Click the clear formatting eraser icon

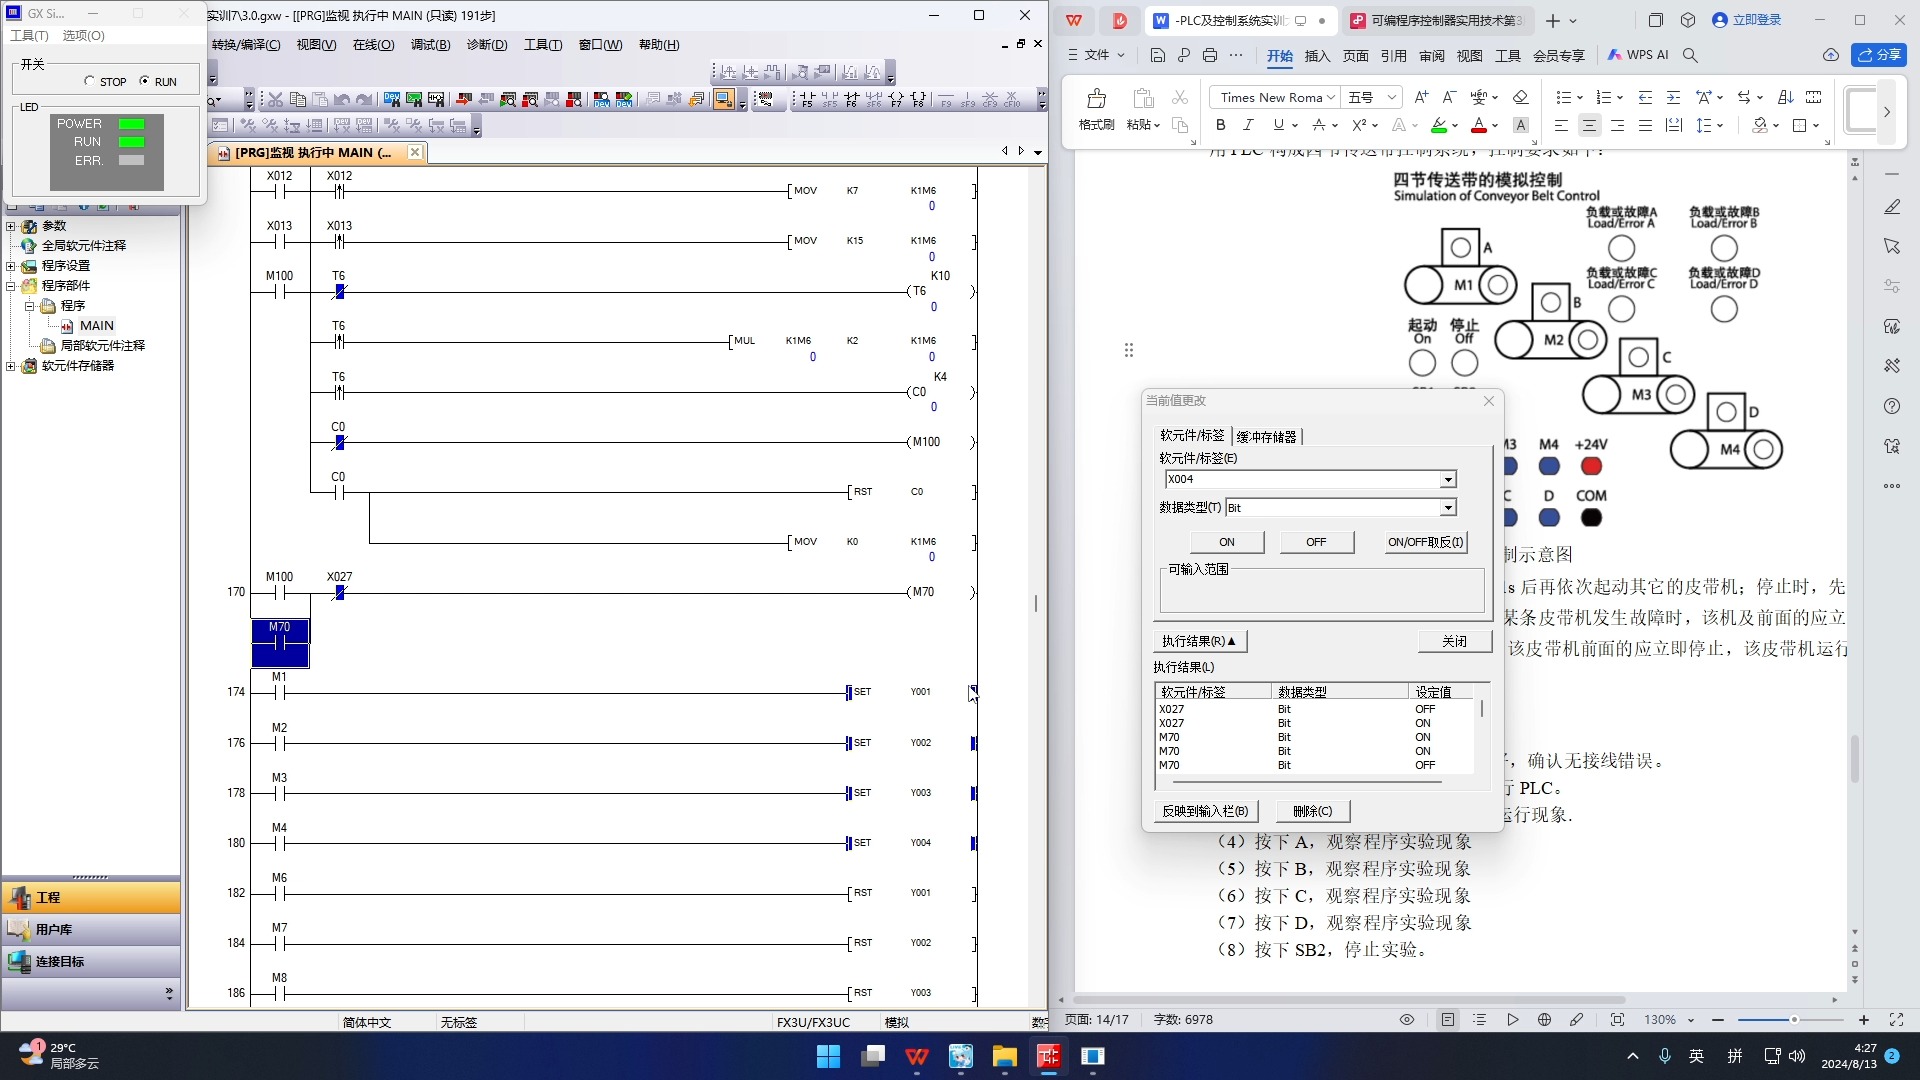[x=1520, y=97]
